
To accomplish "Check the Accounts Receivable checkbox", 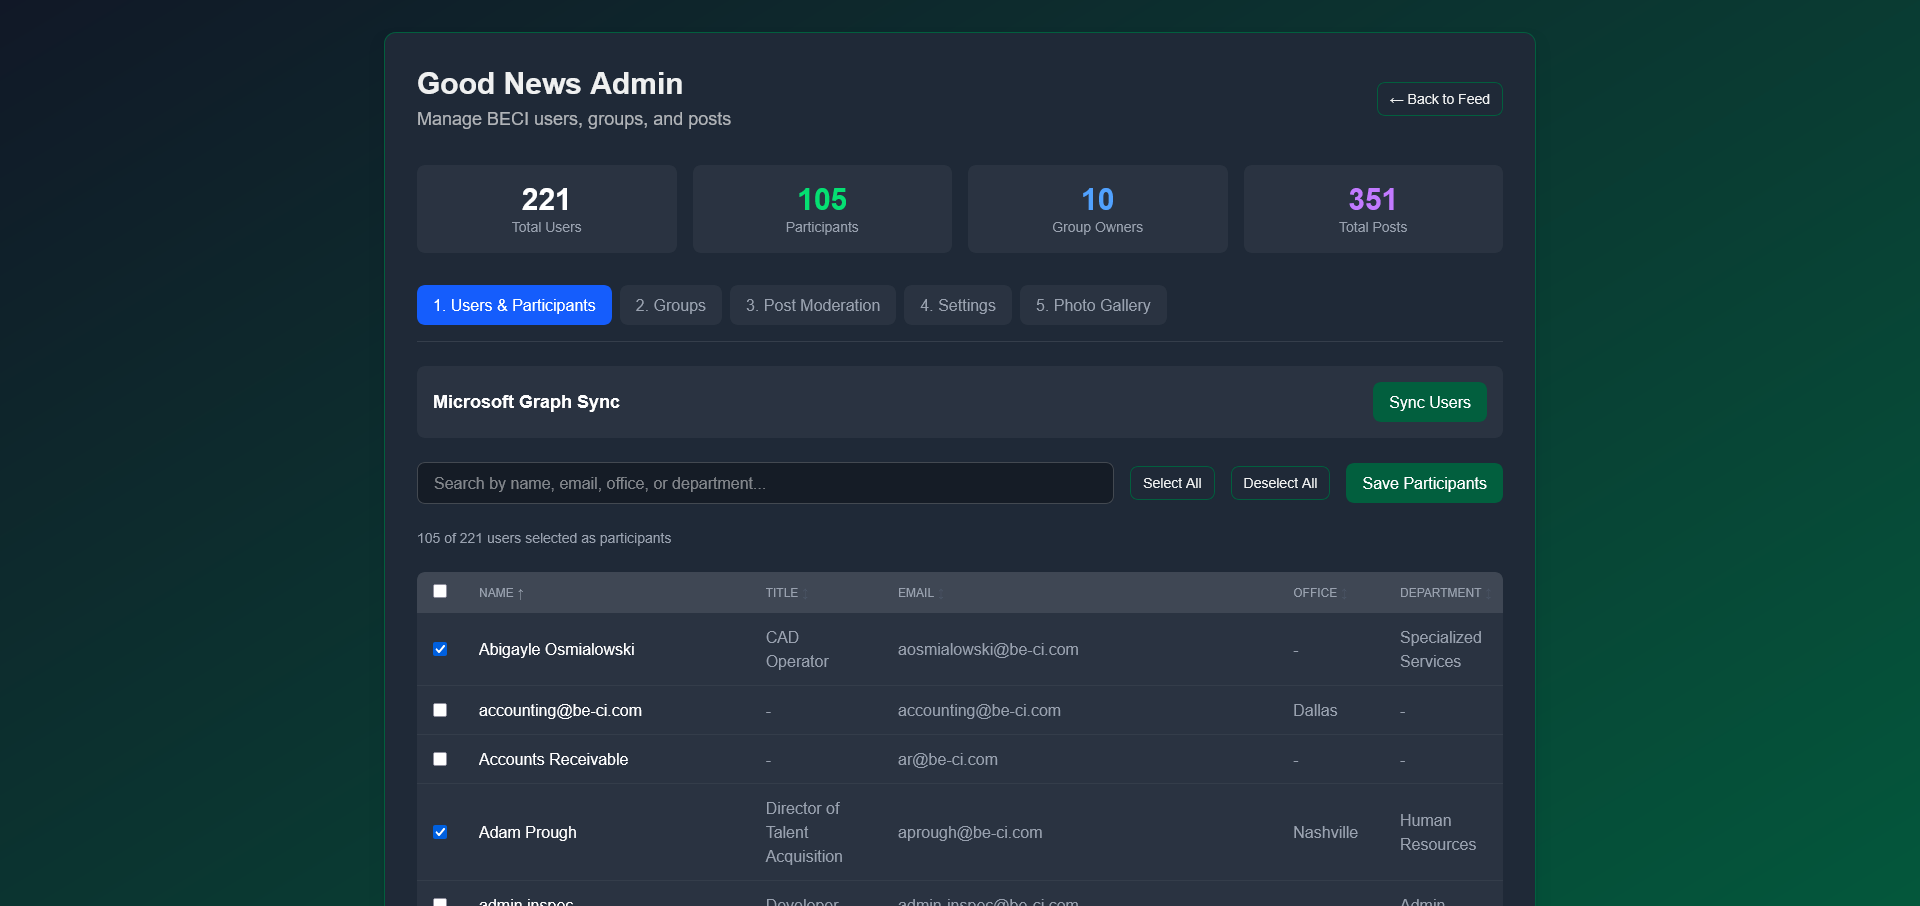I will (440, 759).
